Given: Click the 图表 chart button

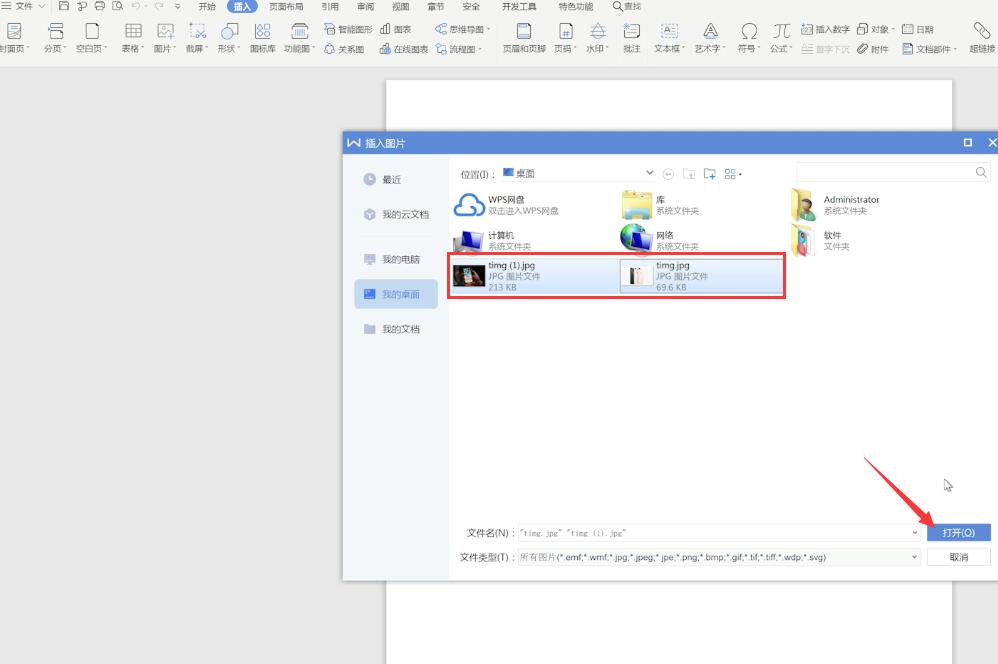Looking at the screenshot, I should click(395, 29).
